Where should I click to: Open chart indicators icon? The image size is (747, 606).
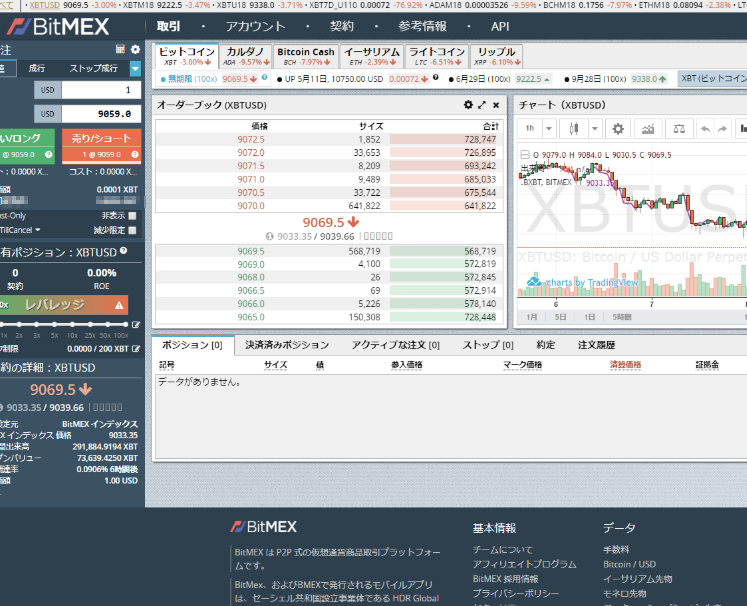[648, 129]
